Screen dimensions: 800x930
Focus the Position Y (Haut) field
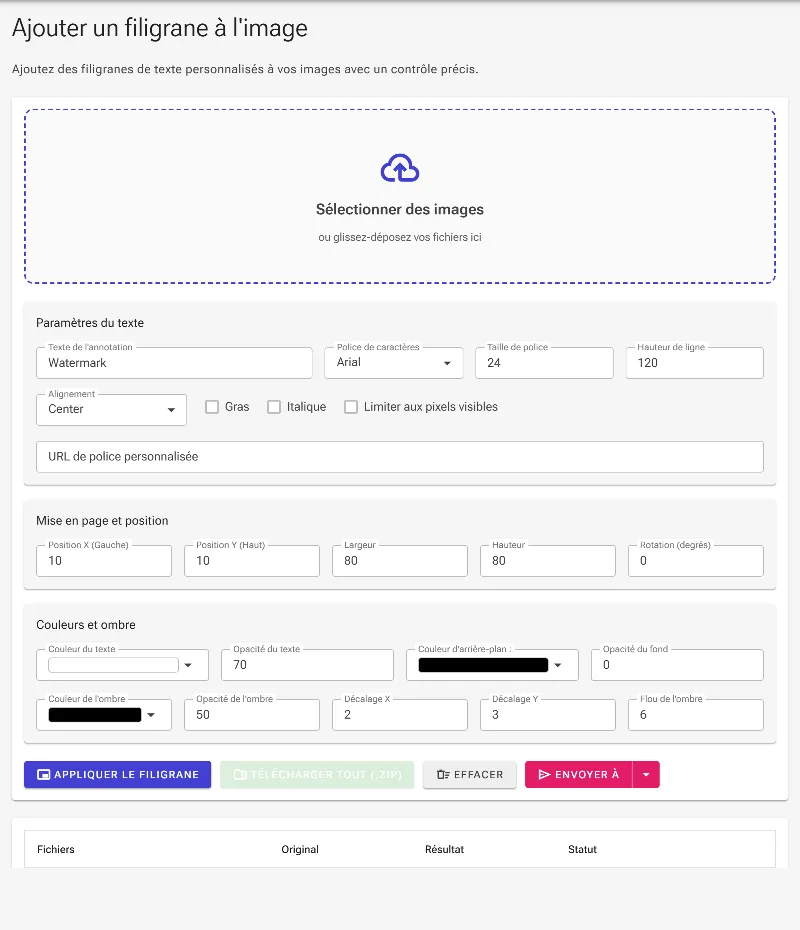[252, 561]
